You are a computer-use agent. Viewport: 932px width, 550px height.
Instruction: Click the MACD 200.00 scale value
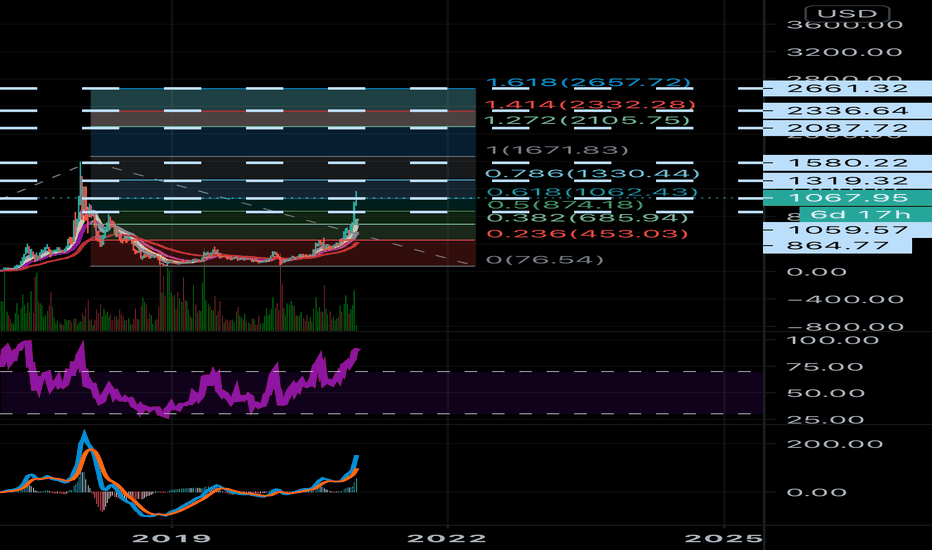point(835,444)
